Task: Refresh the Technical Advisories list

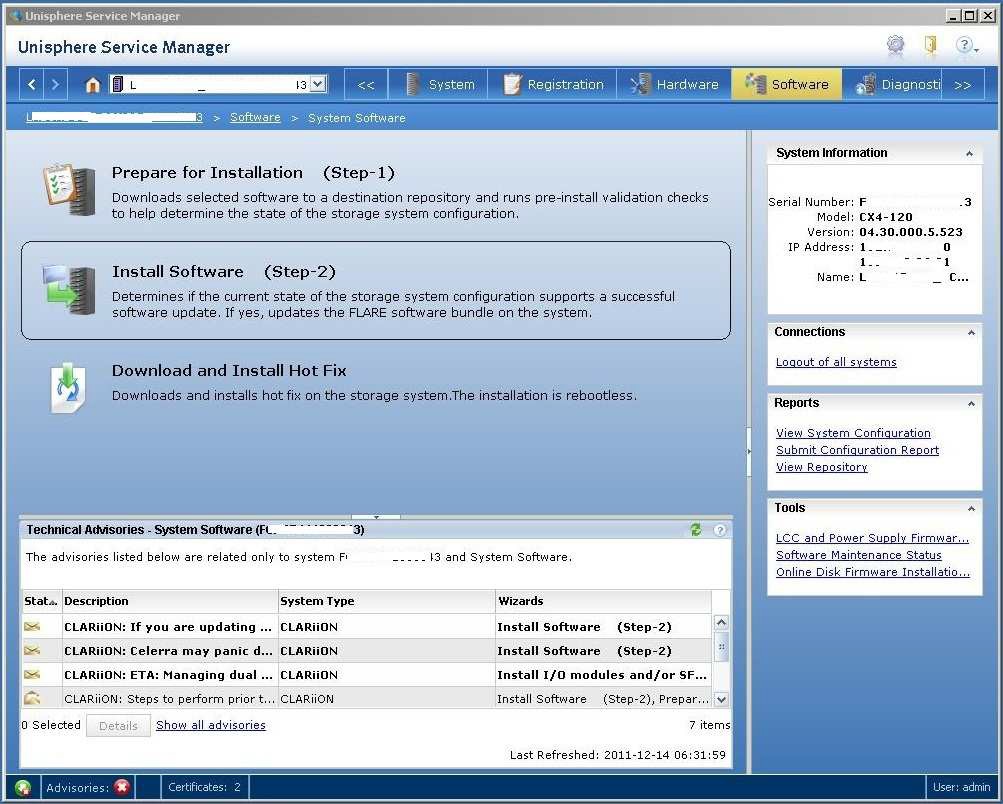Action: point(695,530)
